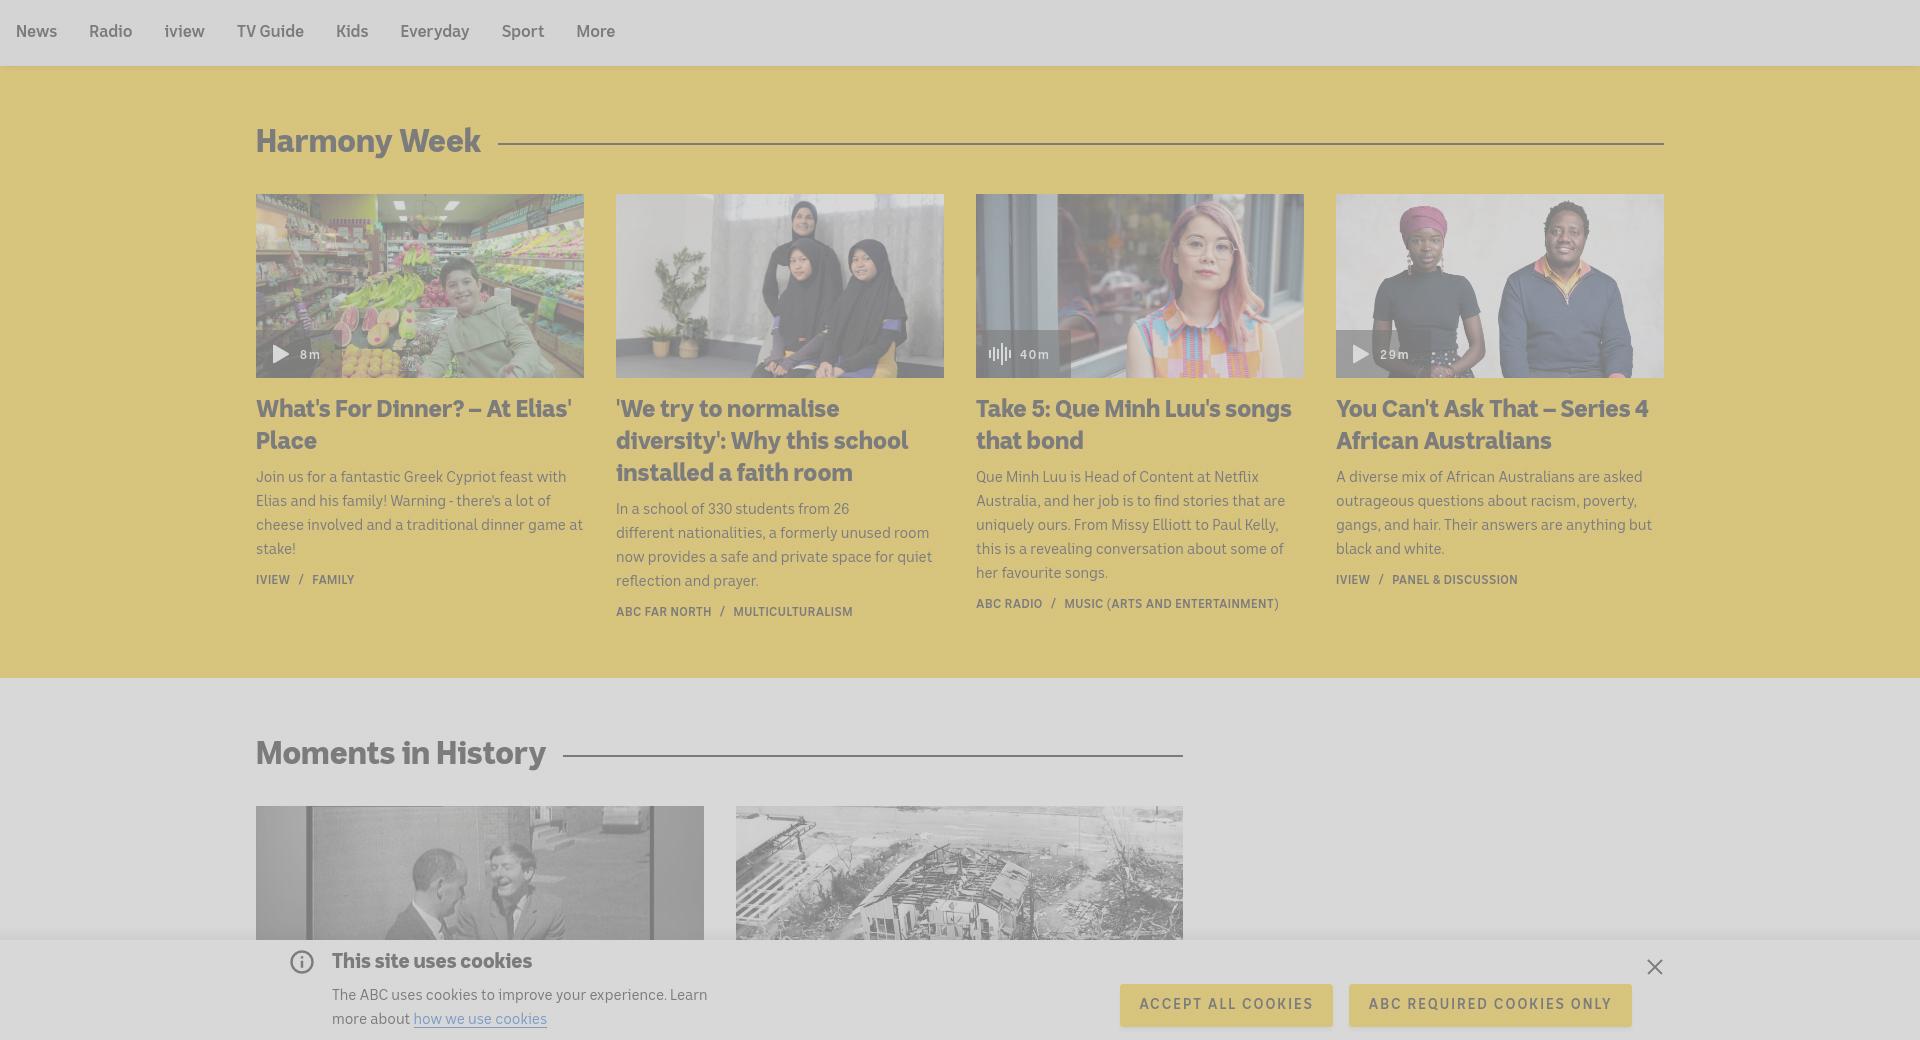1920x1040 pixels.
Task: Click the Head of Content at Netflix description
Action: click(1131, 525)
